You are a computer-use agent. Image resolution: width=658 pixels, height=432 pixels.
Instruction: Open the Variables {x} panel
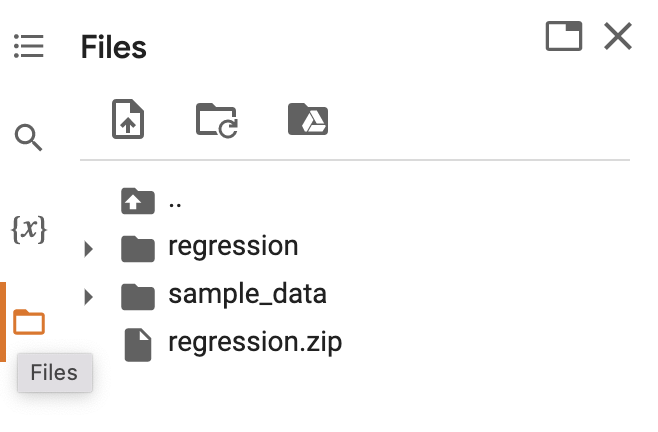(28, 229)
